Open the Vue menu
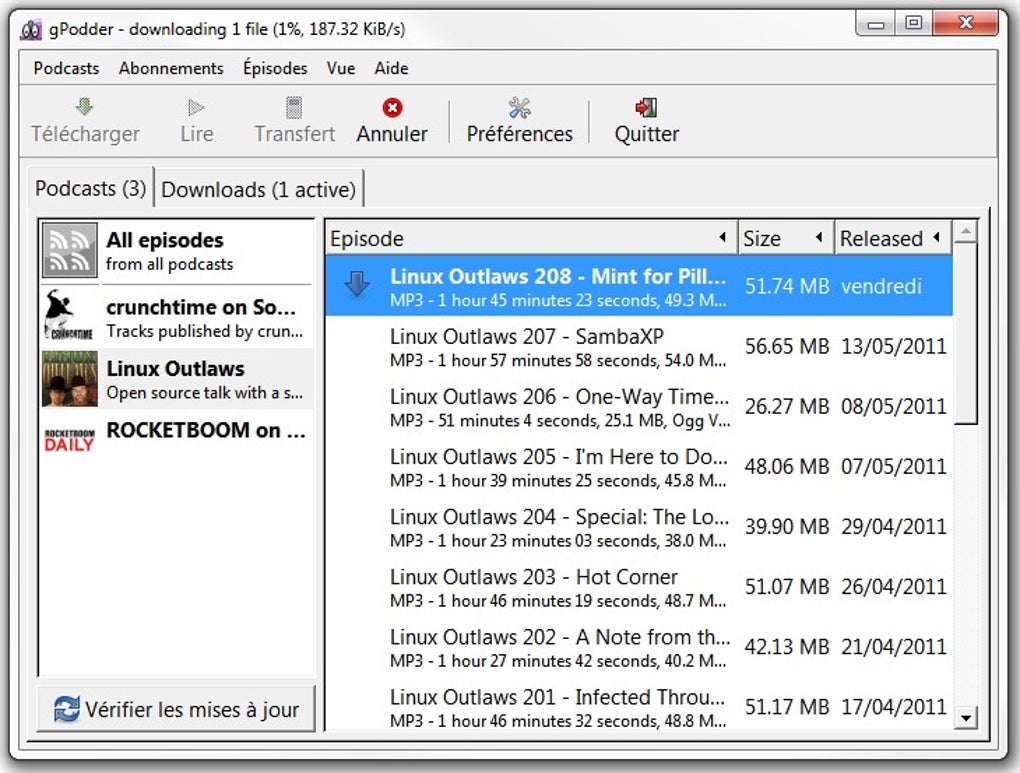1020x773 pixels. tap(341, 68)
